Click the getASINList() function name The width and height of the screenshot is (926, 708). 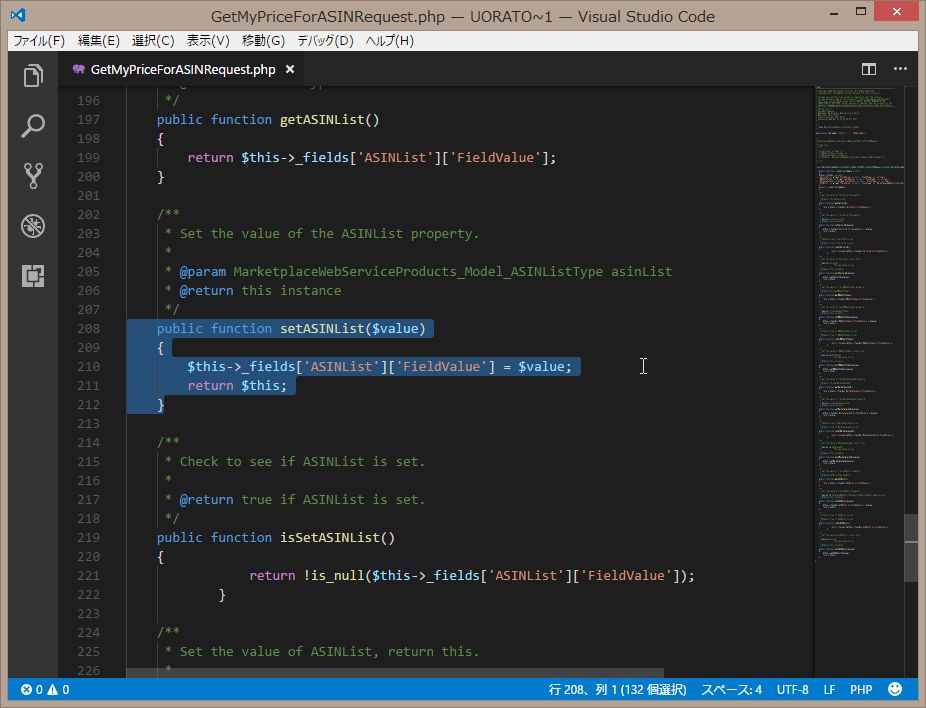pos(330,119)
